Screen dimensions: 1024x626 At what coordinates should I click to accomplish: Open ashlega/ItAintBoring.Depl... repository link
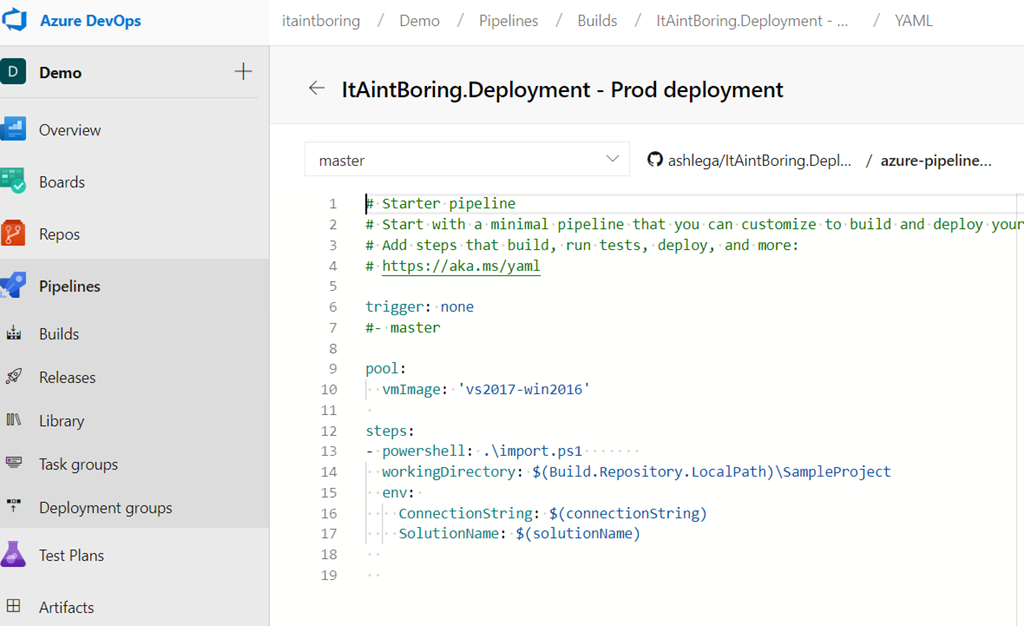[x=760, y=161]
